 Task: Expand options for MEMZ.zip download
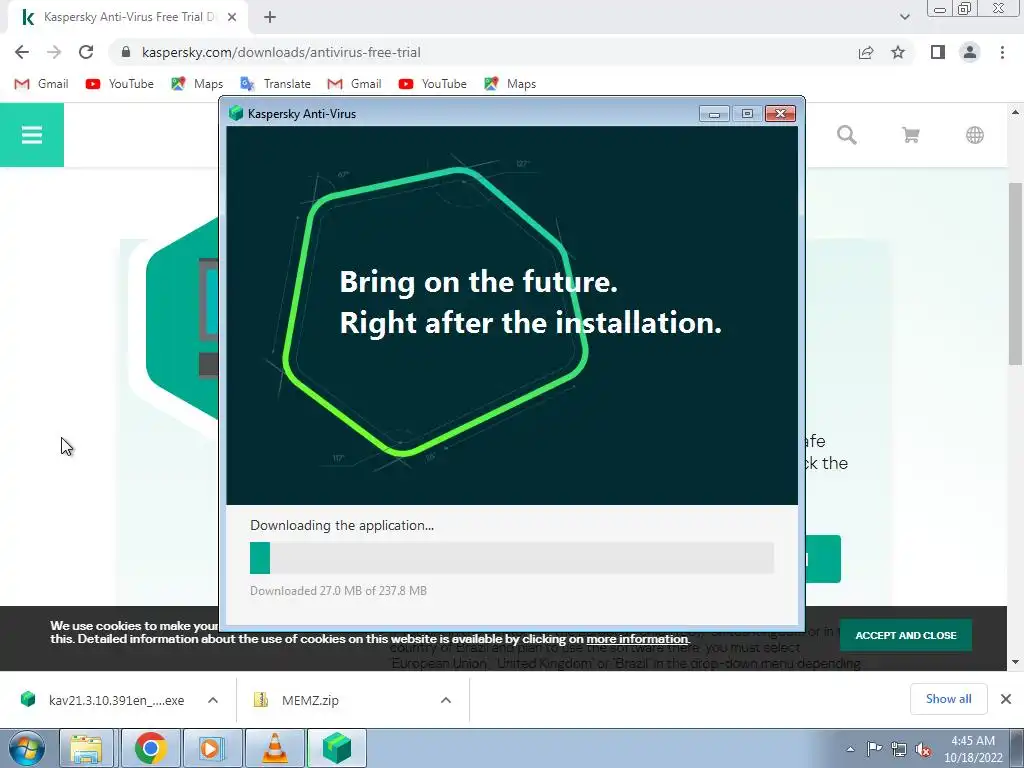click(x=446, y=700)
